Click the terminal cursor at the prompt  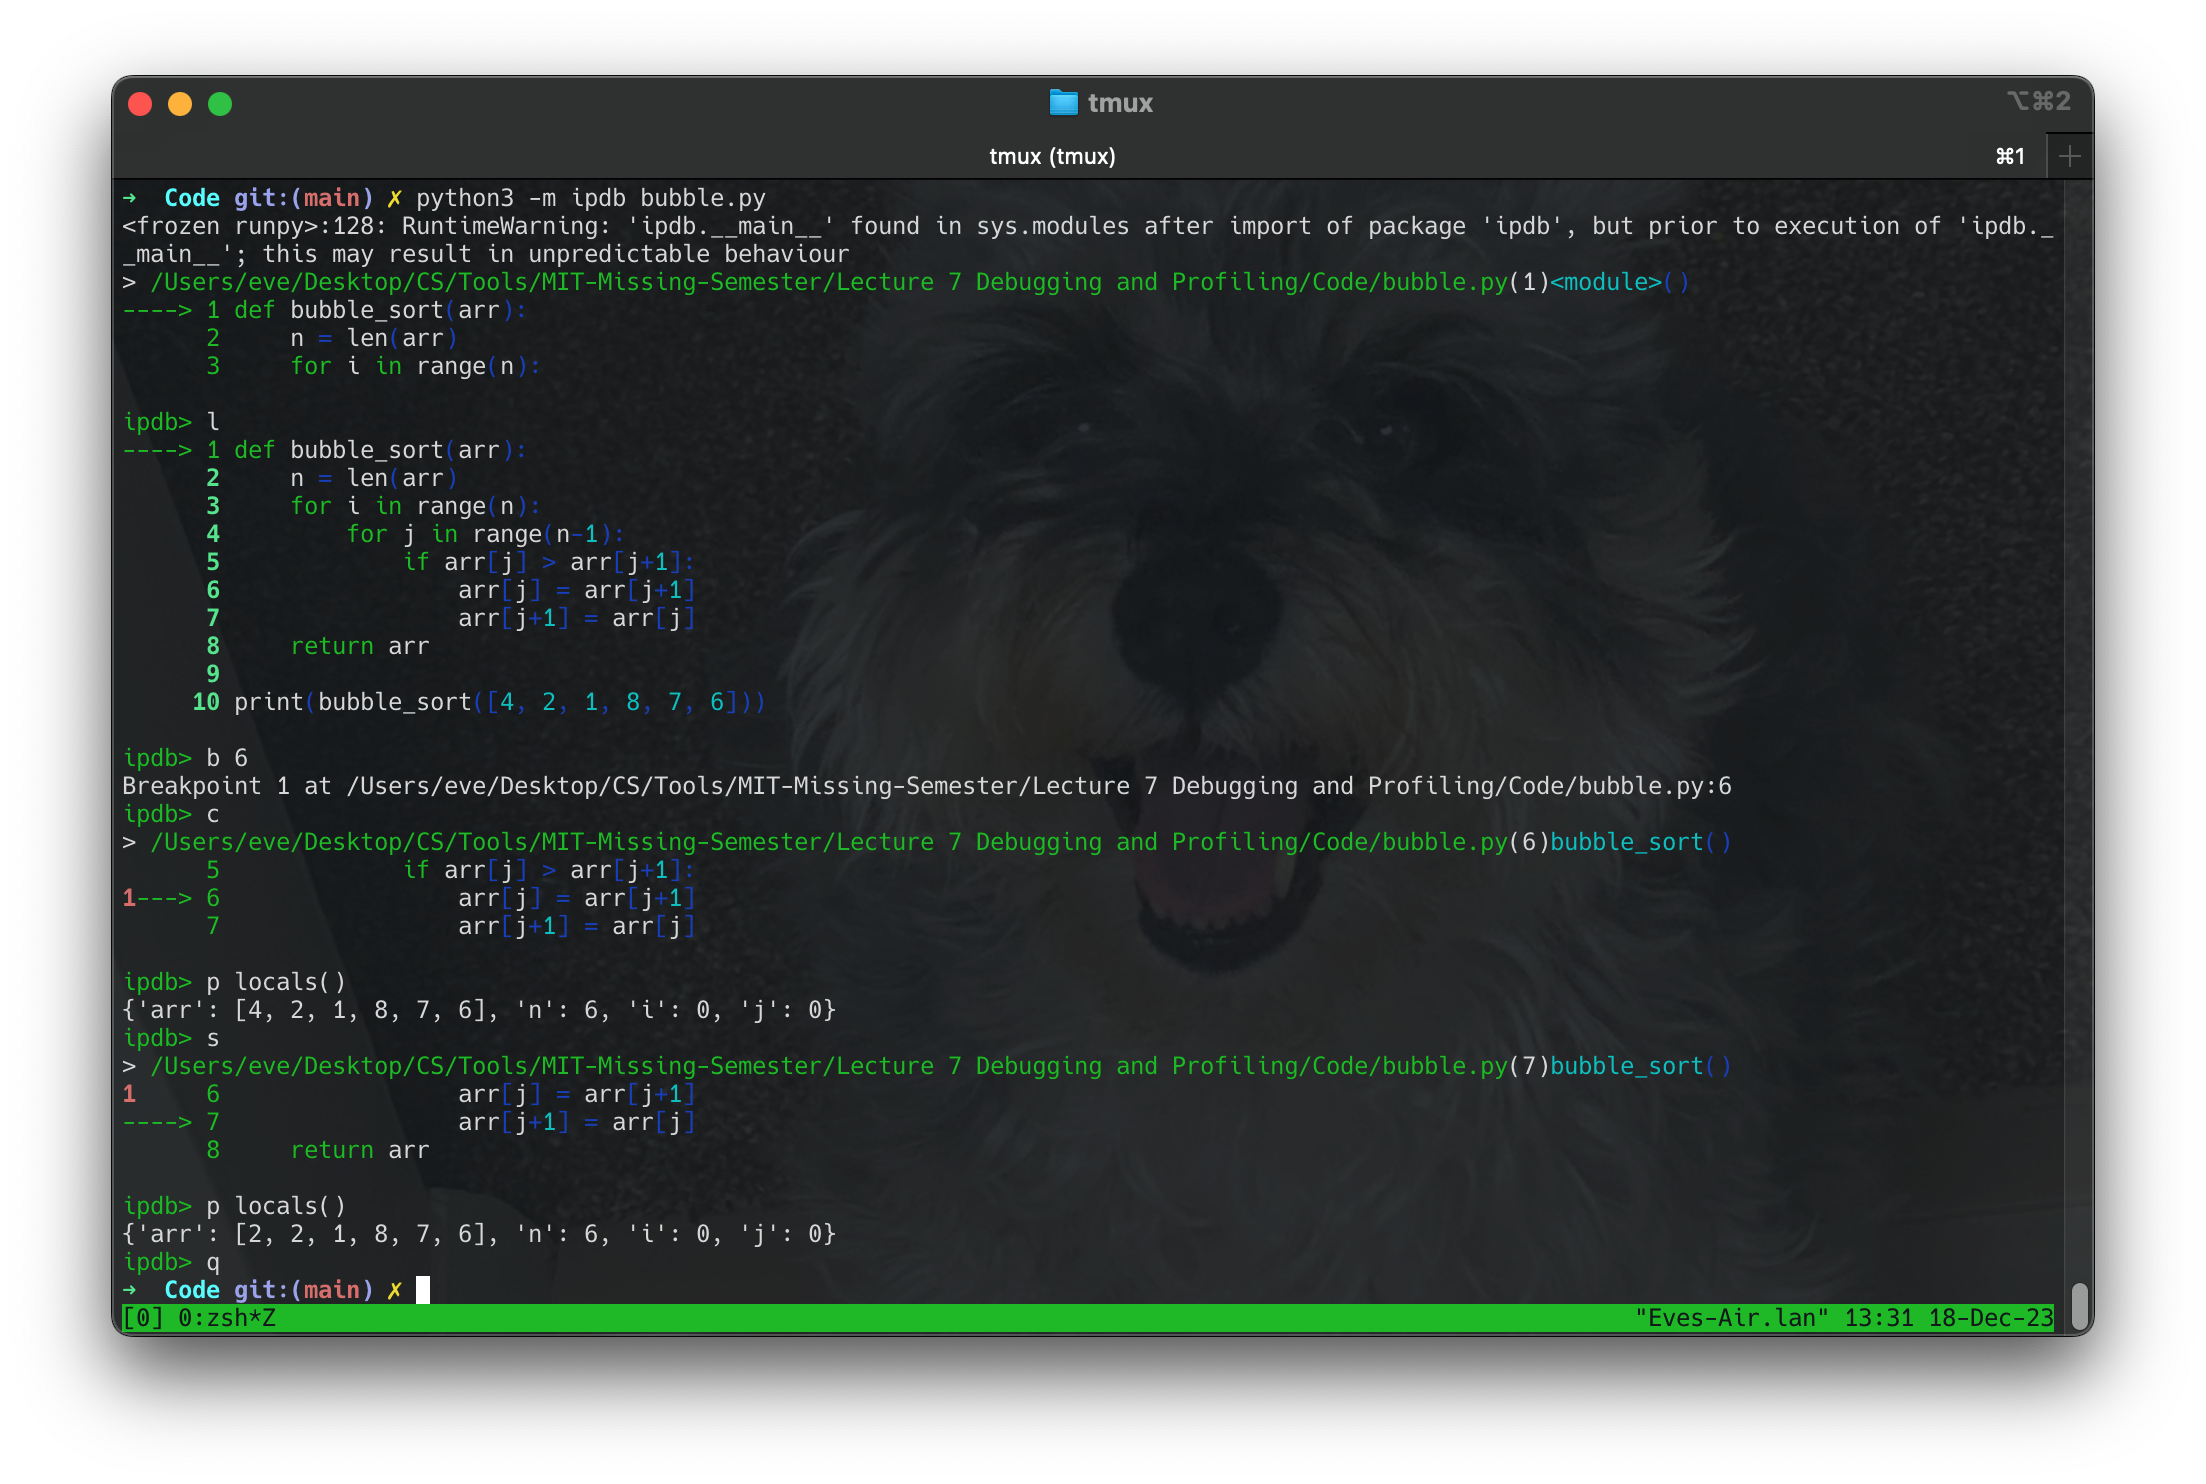(421, 1290)
